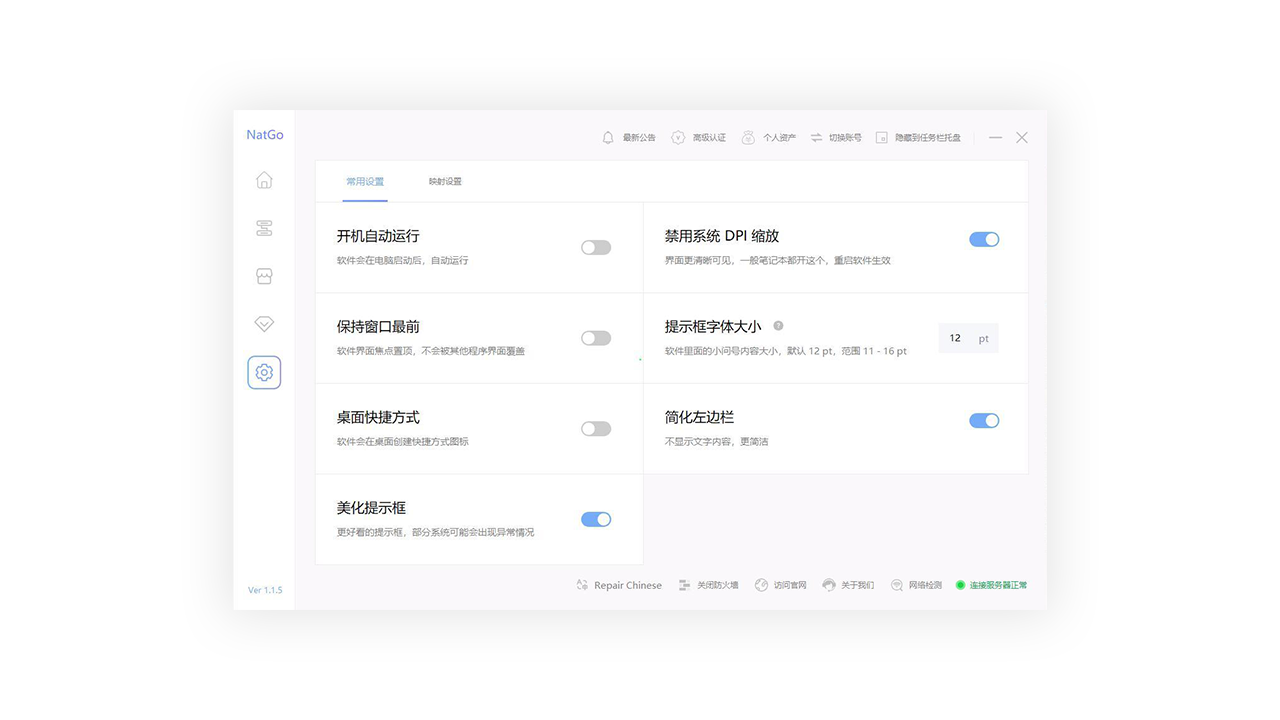Open the home panel in the sidebar
Viewport: 1280px width, 720px height.
pos(263,180)
